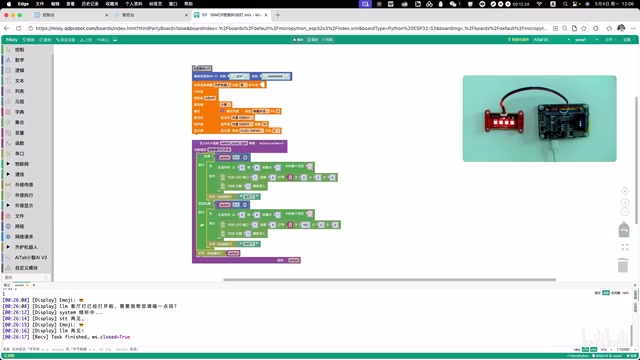Select the third browser tab with mix file
Screen dimensions: 640x360
231,15
